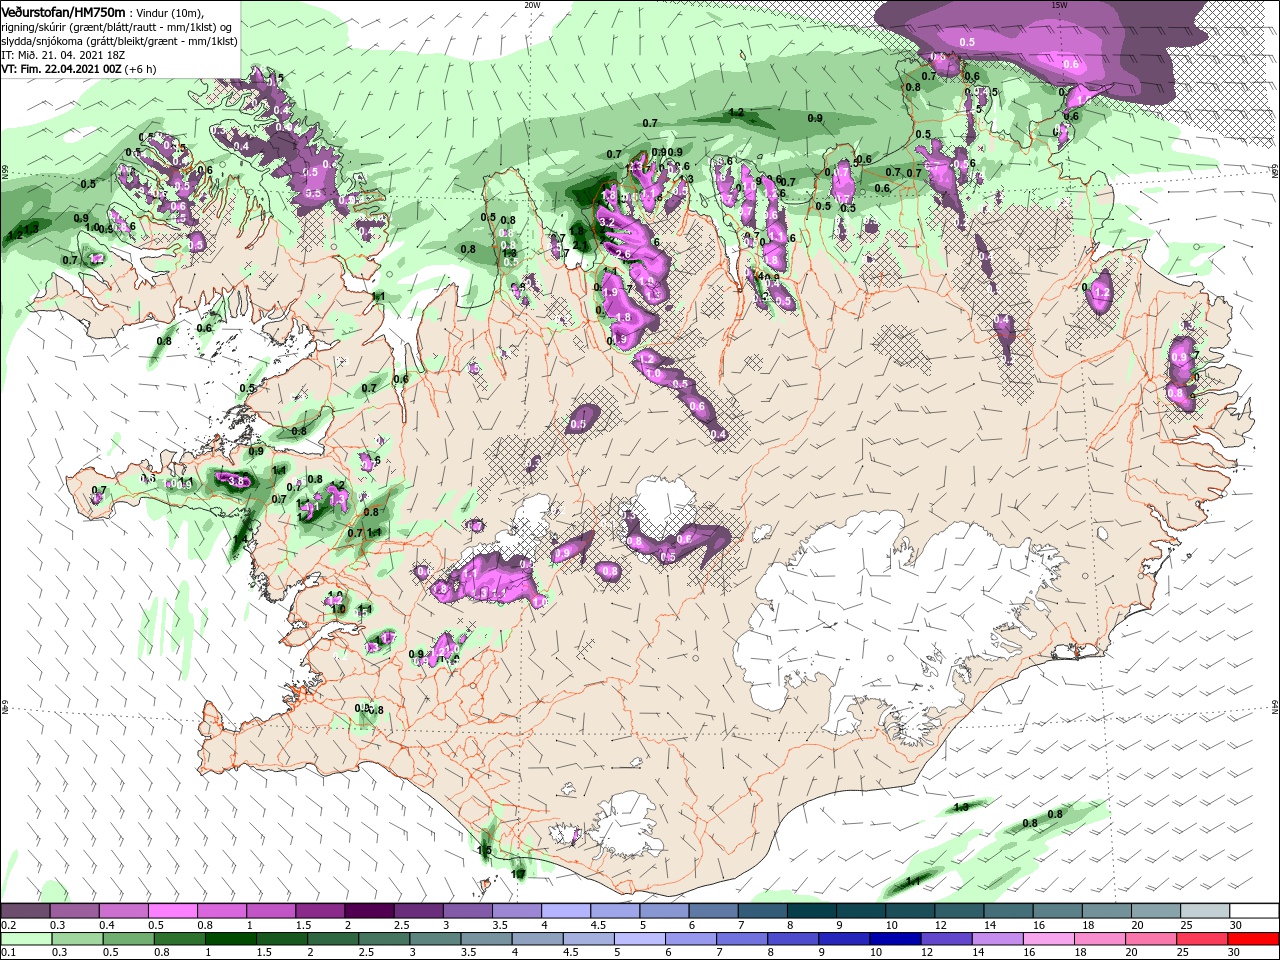This screenshot has width=1280, height=960.
Task: Pick the darkest purple swatch labeled 2
Action: 369,912
